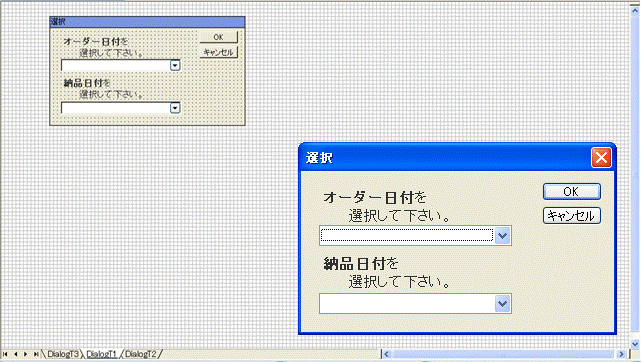Click キャンセル in the running 選択 dialog
Image resolution: width=641 pixels, height=362 pixels.
572,216
